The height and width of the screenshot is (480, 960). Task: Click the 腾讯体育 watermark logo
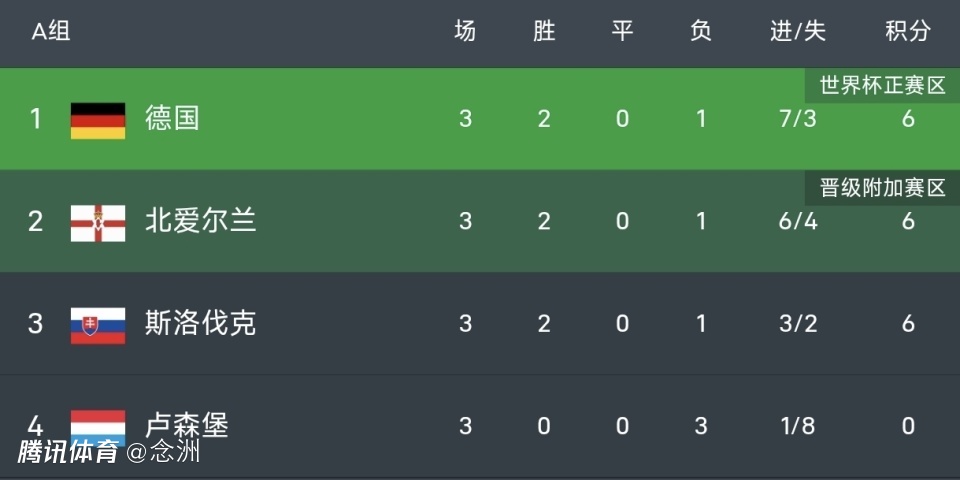click(68, 452)
